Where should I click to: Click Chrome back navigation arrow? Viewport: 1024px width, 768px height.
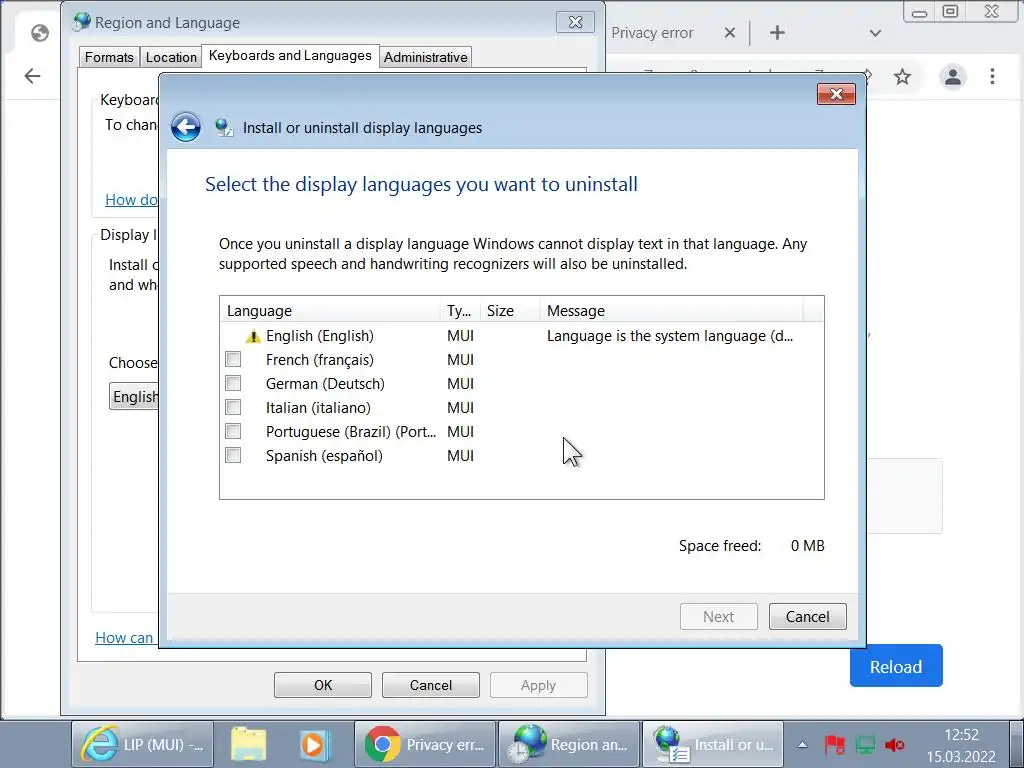[x=32, y=76]
